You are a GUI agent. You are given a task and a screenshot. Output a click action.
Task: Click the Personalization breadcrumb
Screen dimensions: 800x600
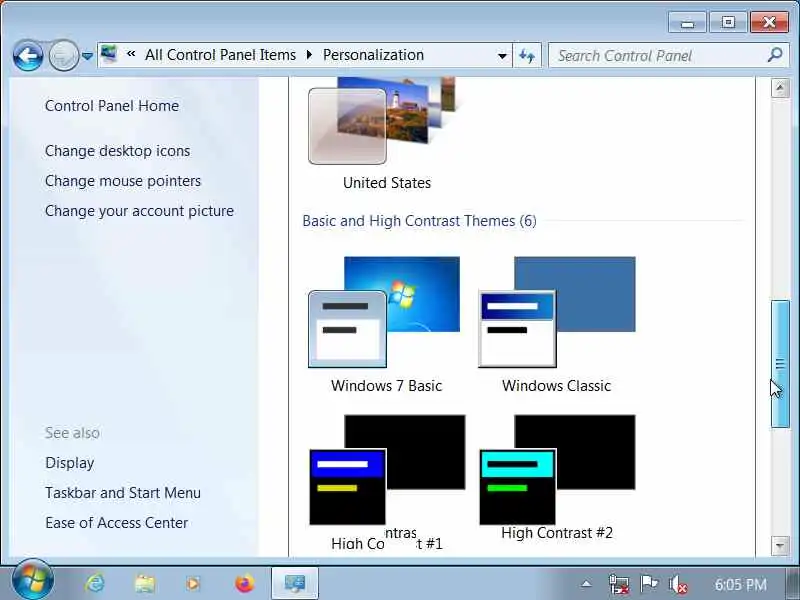point(373,55)
